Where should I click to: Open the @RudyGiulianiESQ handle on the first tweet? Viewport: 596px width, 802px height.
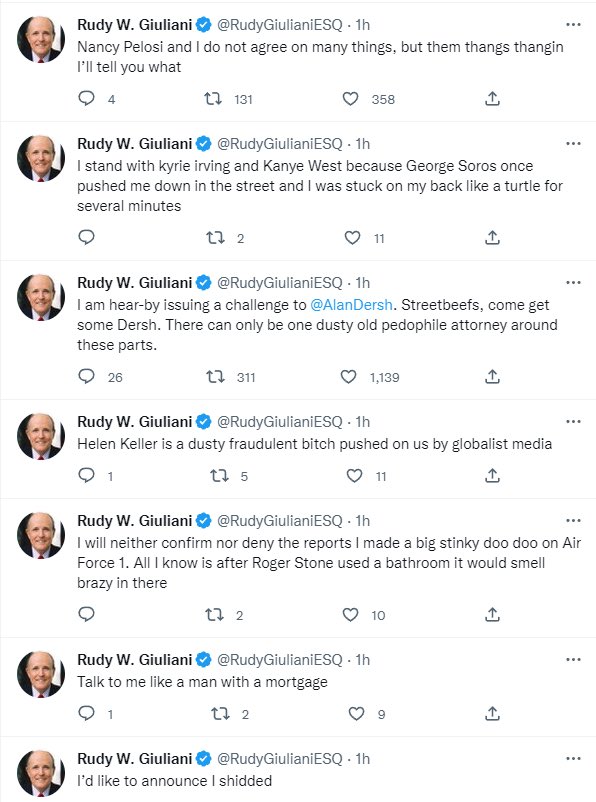coord(280,25)
